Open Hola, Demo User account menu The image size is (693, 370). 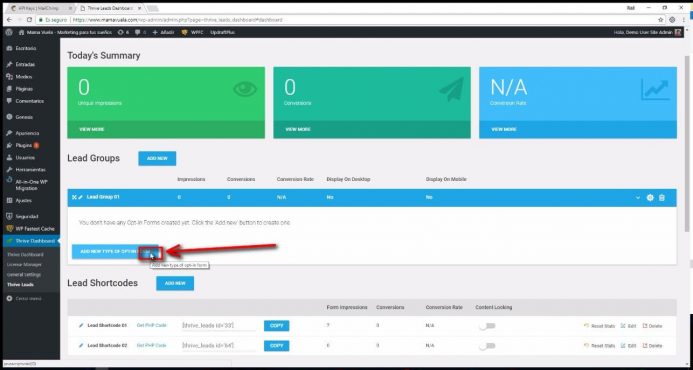pyautogui.click(x=648, y=32)
